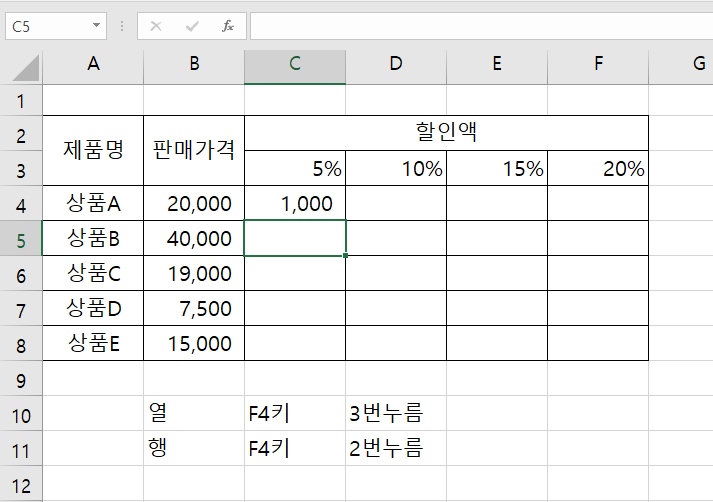
Task: Select row 12 header
Action: point(21,485)
